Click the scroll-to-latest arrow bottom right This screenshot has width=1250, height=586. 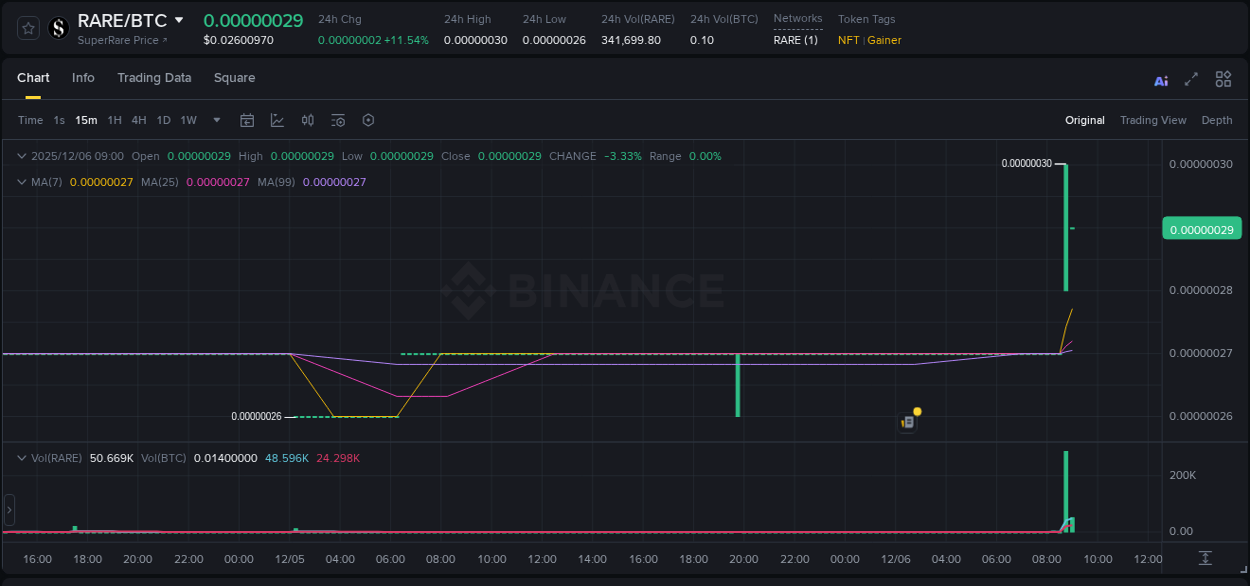coord(1205,560)
